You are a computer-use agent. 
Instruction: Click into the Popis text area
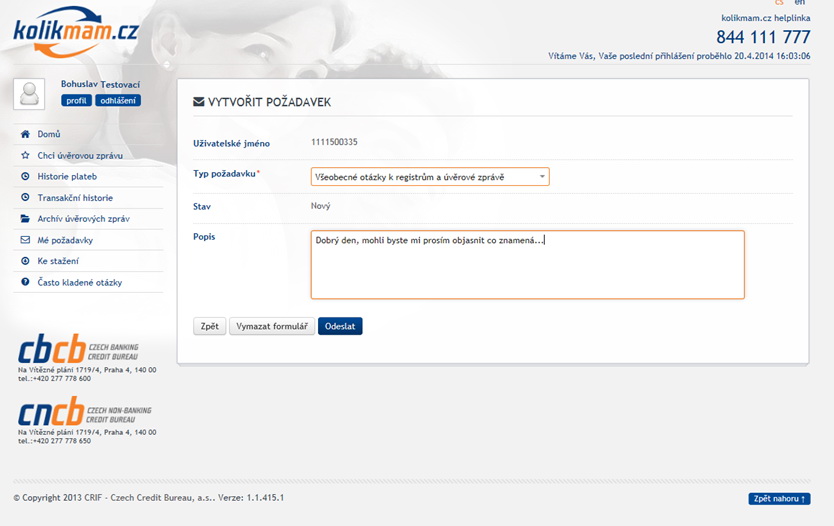(527, 265)
